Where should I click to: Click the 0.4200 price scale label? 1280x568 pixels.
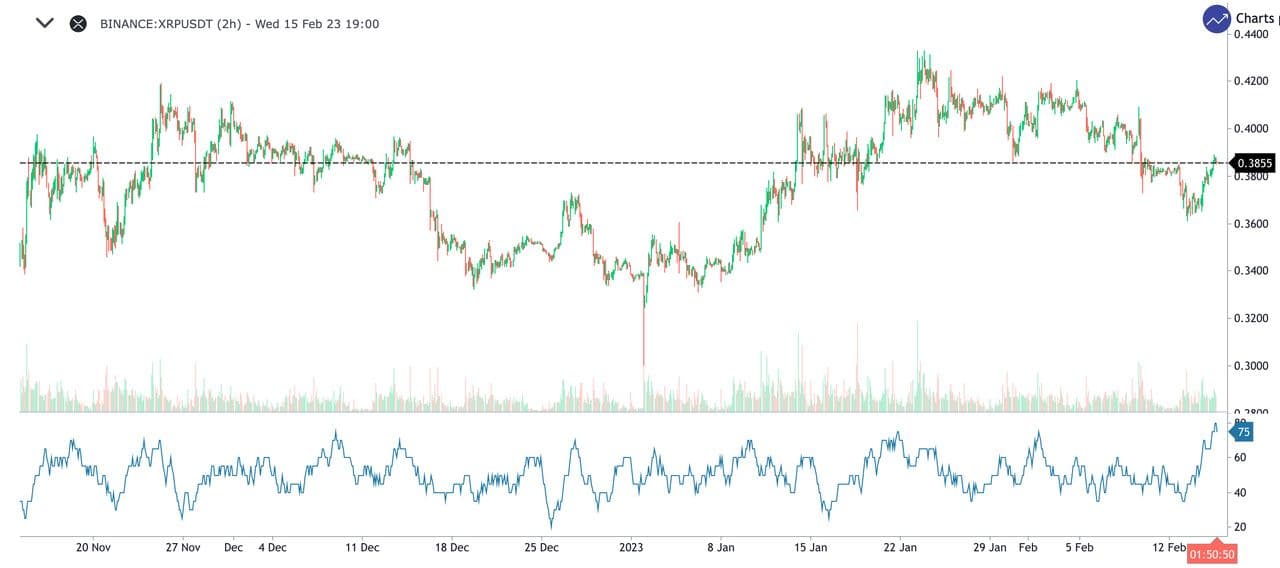(x=1253, y=81)
